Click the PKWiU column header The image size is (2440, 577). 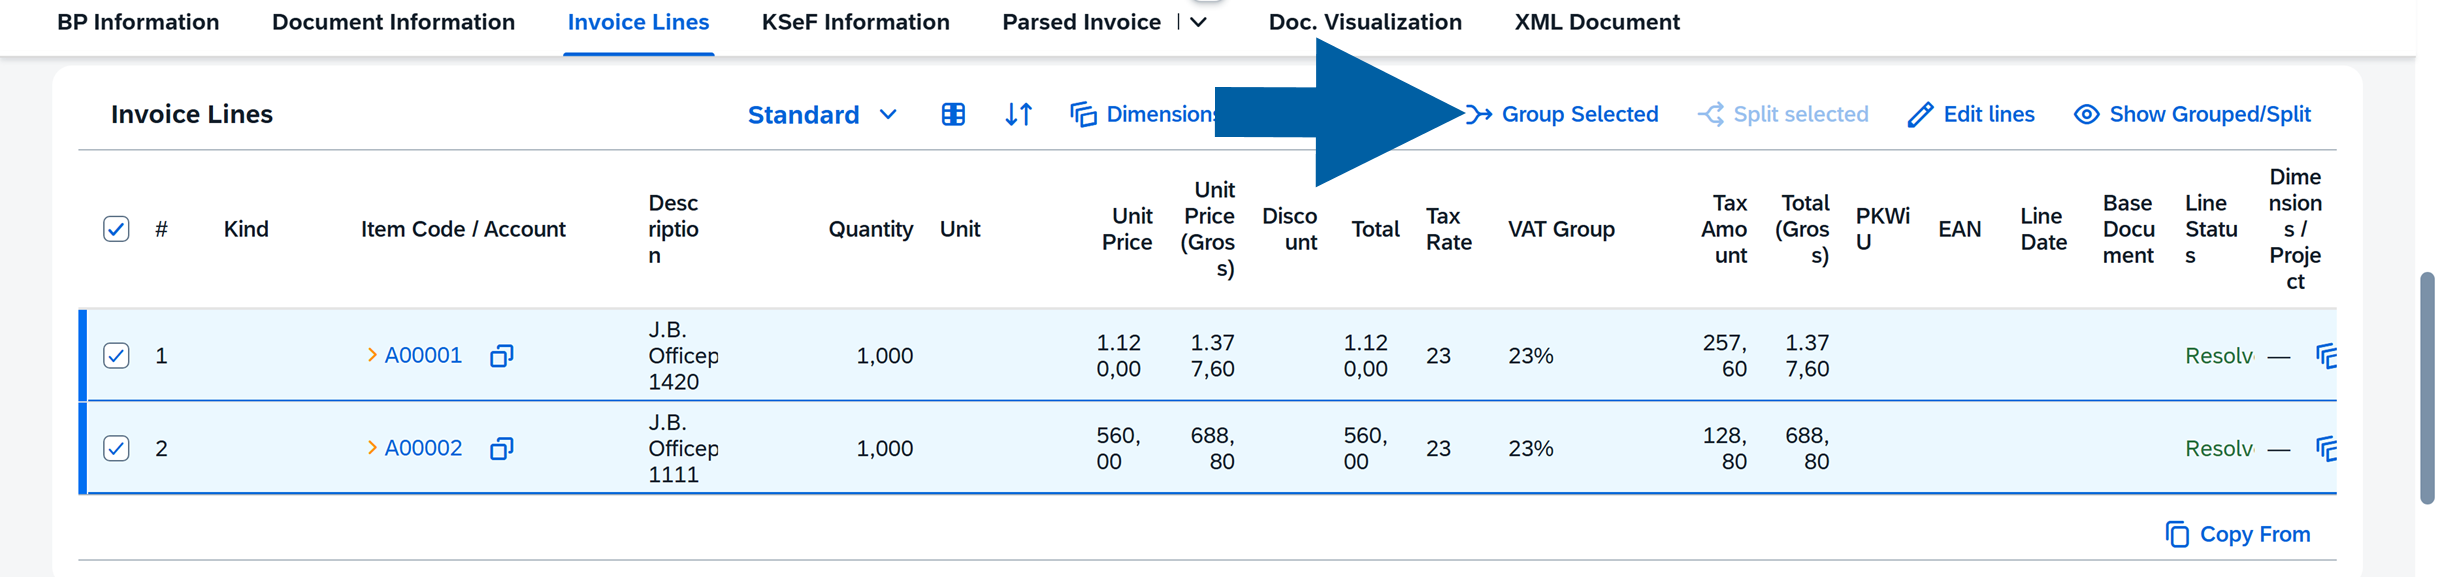tap(1882, 230)
